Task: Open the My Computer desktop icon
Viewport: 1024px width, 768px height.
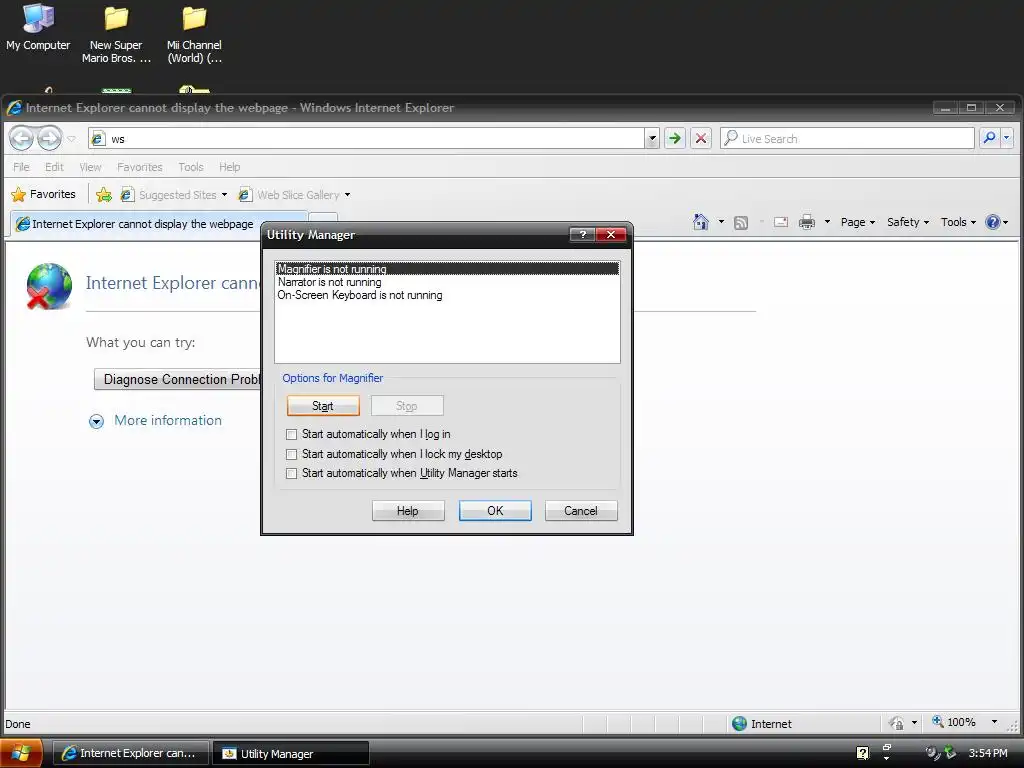Action: (38, 27)
